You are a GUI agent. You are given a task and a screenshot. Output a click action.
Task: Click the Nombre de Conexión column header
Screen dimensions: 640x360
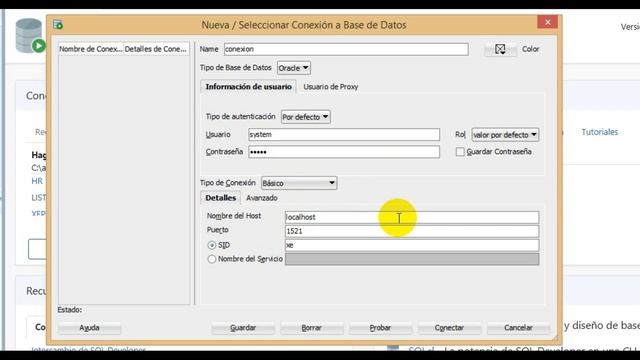91,49
